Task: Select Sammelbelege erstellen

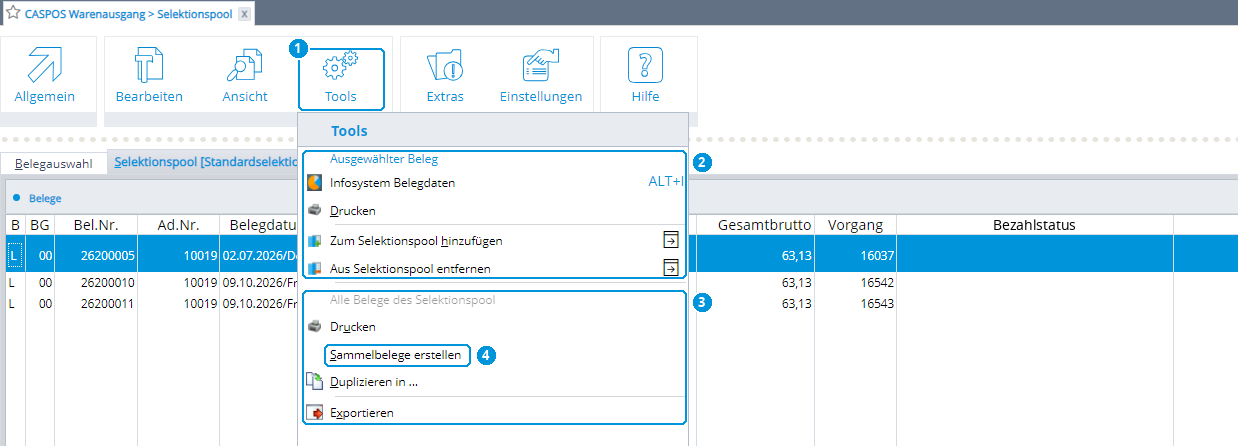Action: (x=398, y=355)
